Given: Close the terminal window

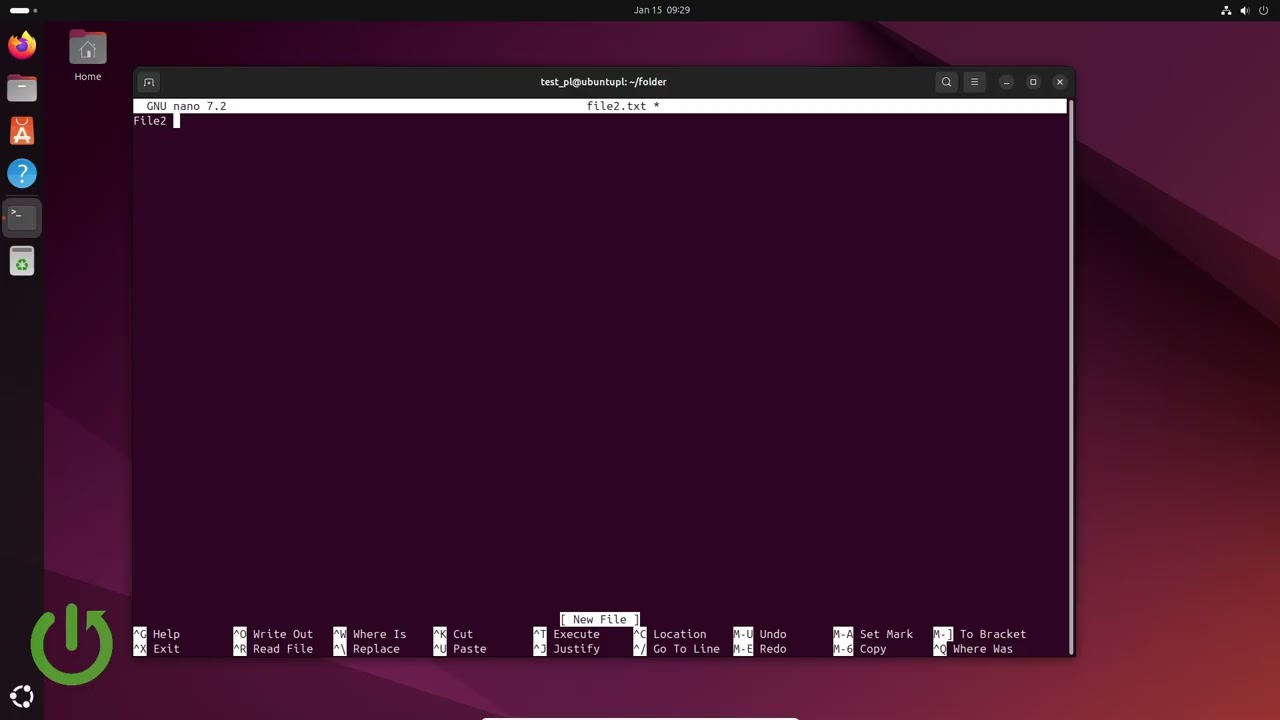Looking at the screenshot, I should [x=1060, y=82].
